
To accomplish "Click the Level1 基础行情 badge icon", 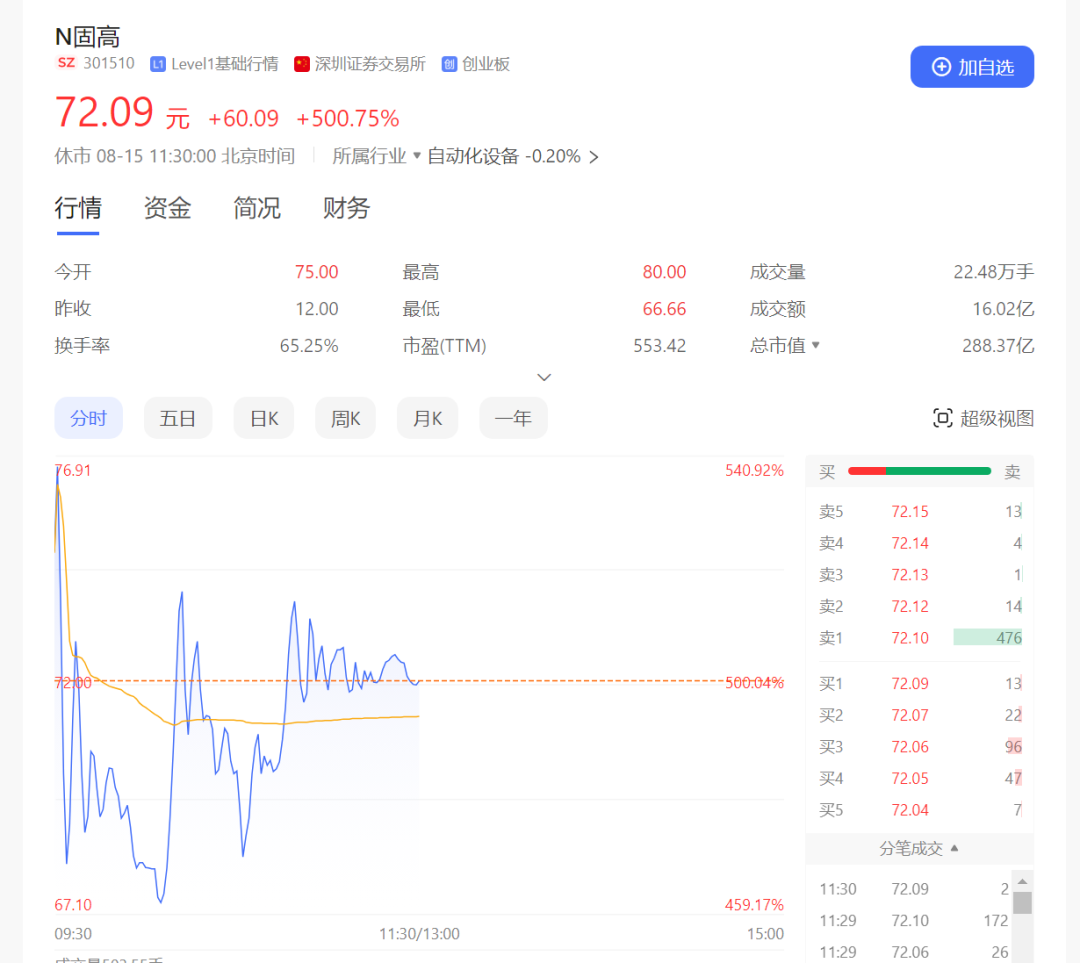I will click(158, 64).
